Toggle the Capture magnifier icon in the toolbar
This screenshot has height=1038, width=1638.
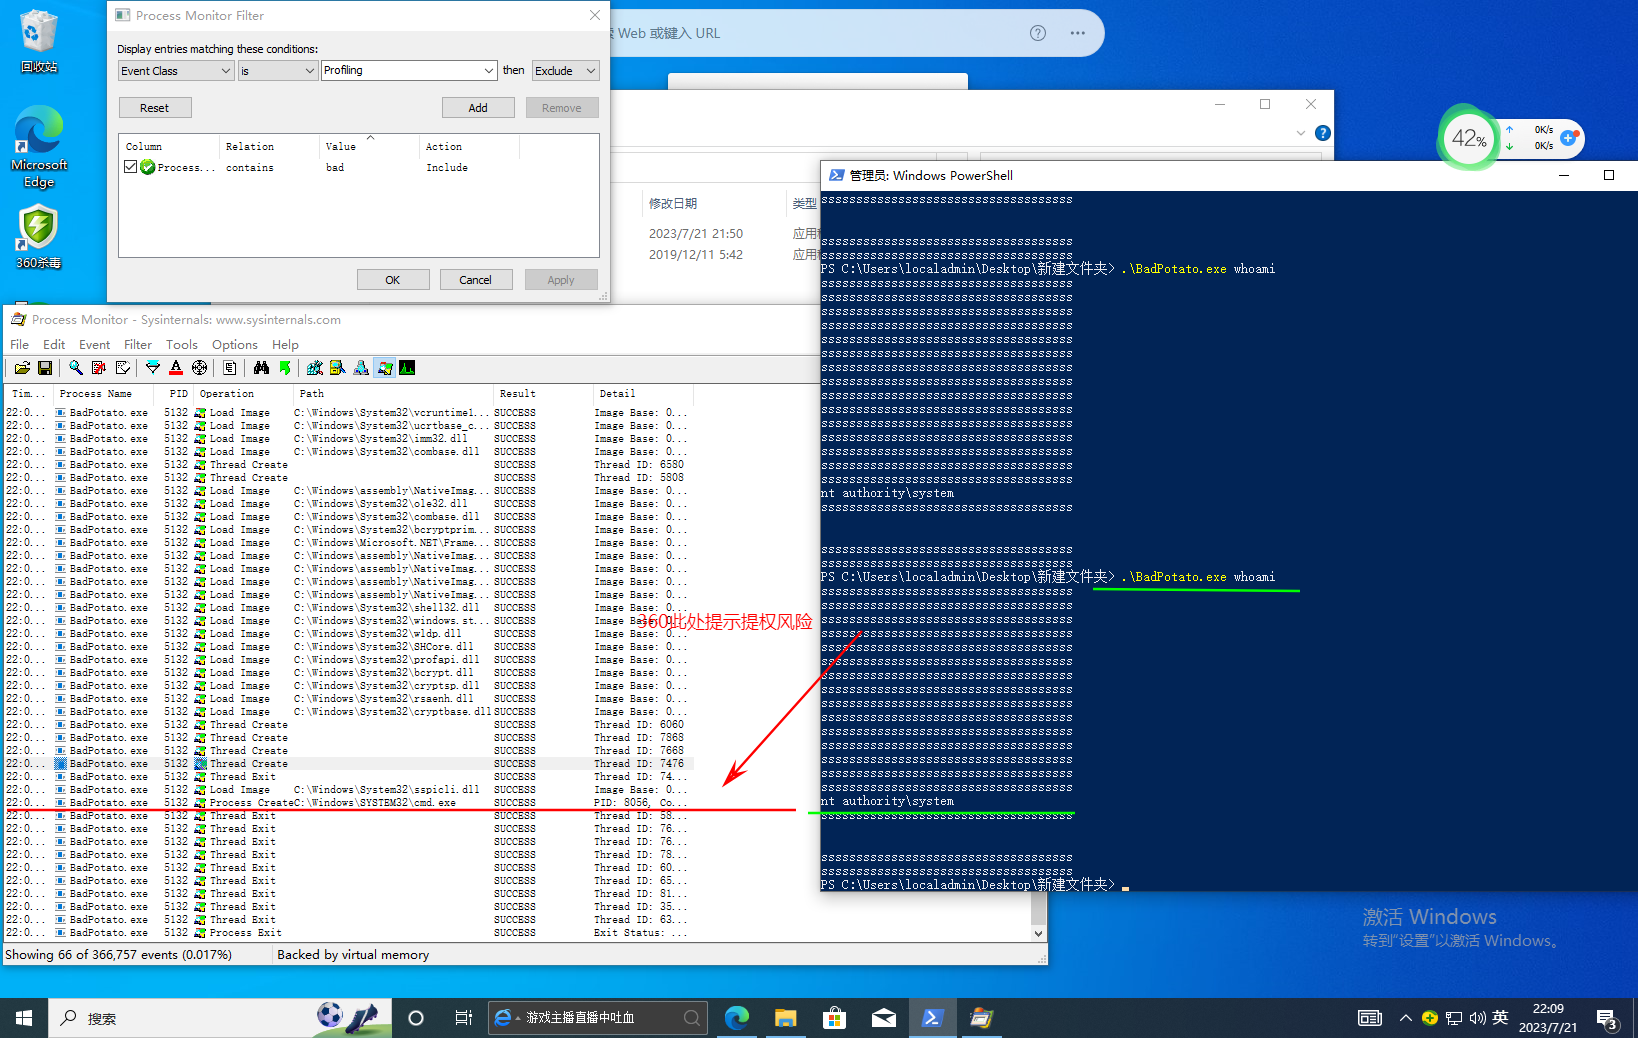pos(76,368)
